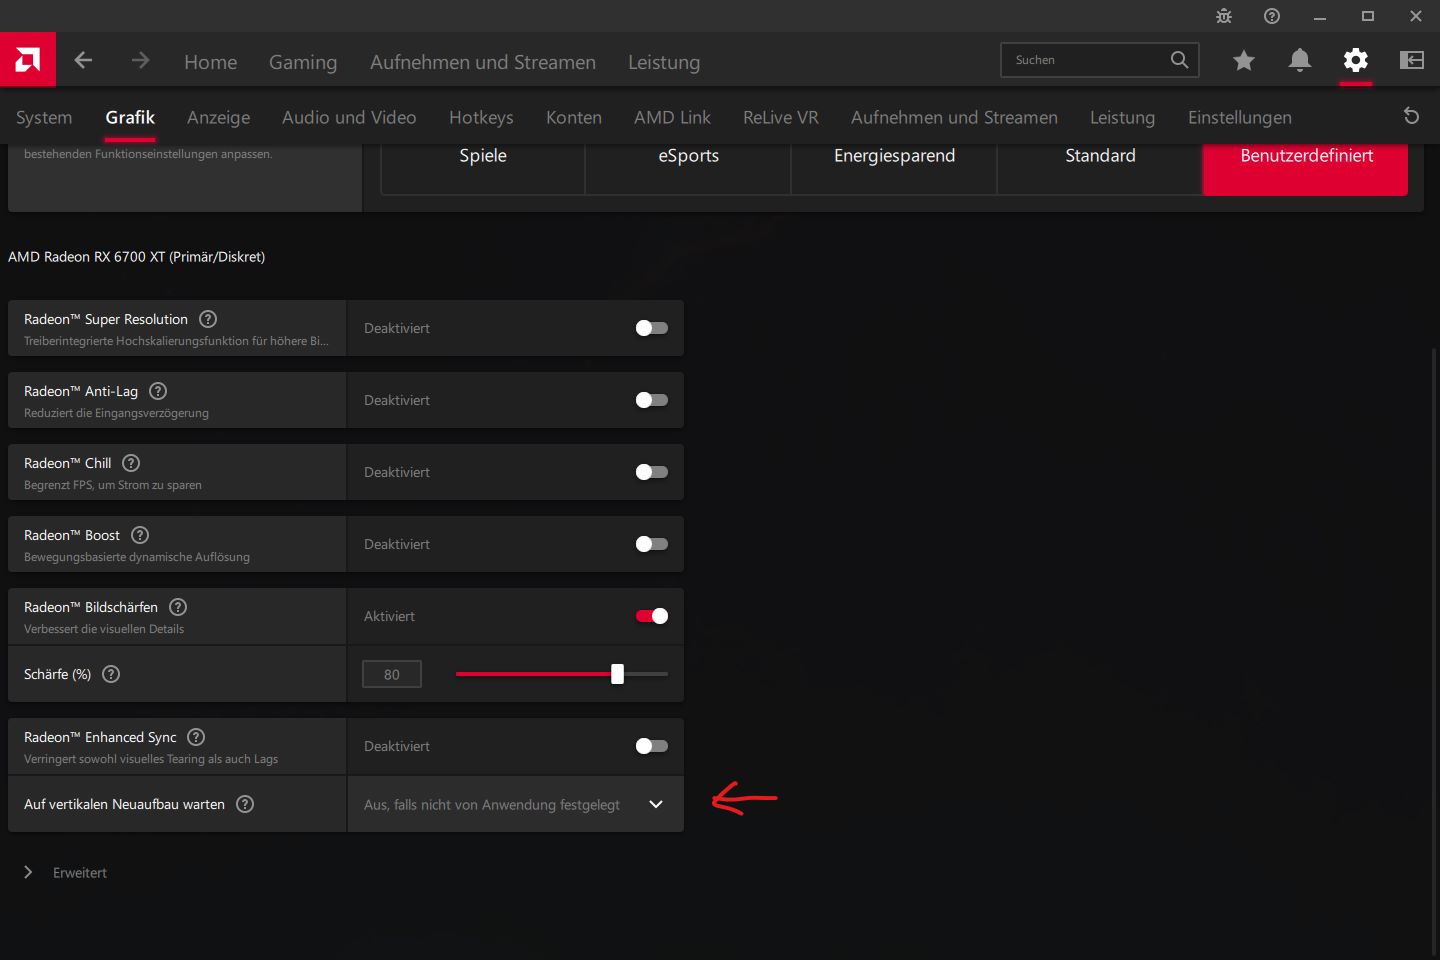The width and height of the screenshot is (1440, 960).
Task: Switch to the Konten tab
Action: (x=574, y=117)
